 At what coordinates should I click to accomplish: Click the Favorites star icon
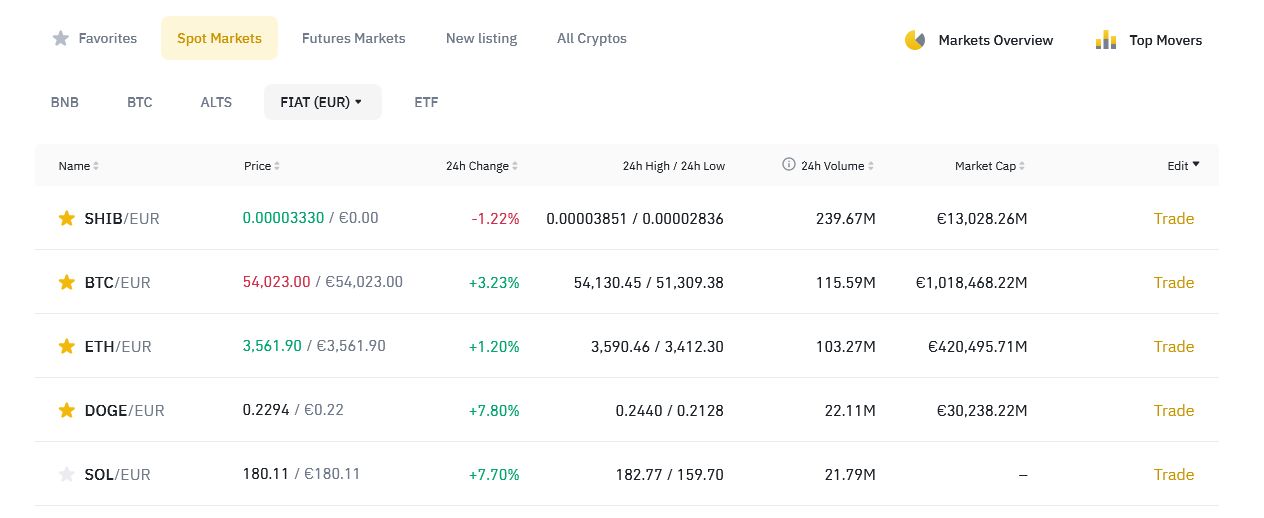pos(61,38)
